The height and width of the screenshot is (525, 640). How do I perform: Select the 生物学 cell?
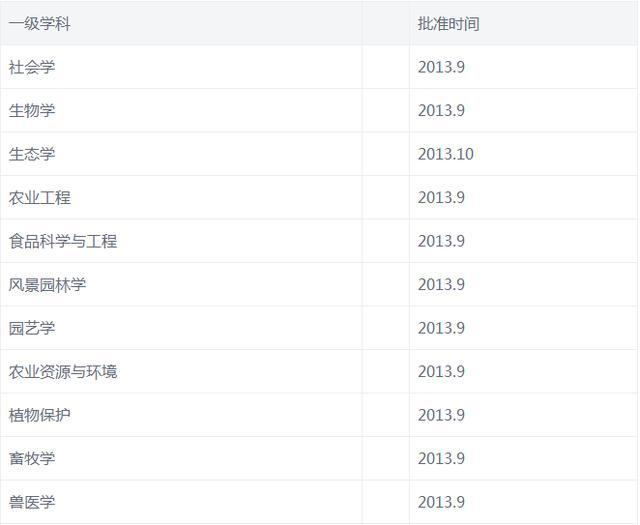(32, 110)
